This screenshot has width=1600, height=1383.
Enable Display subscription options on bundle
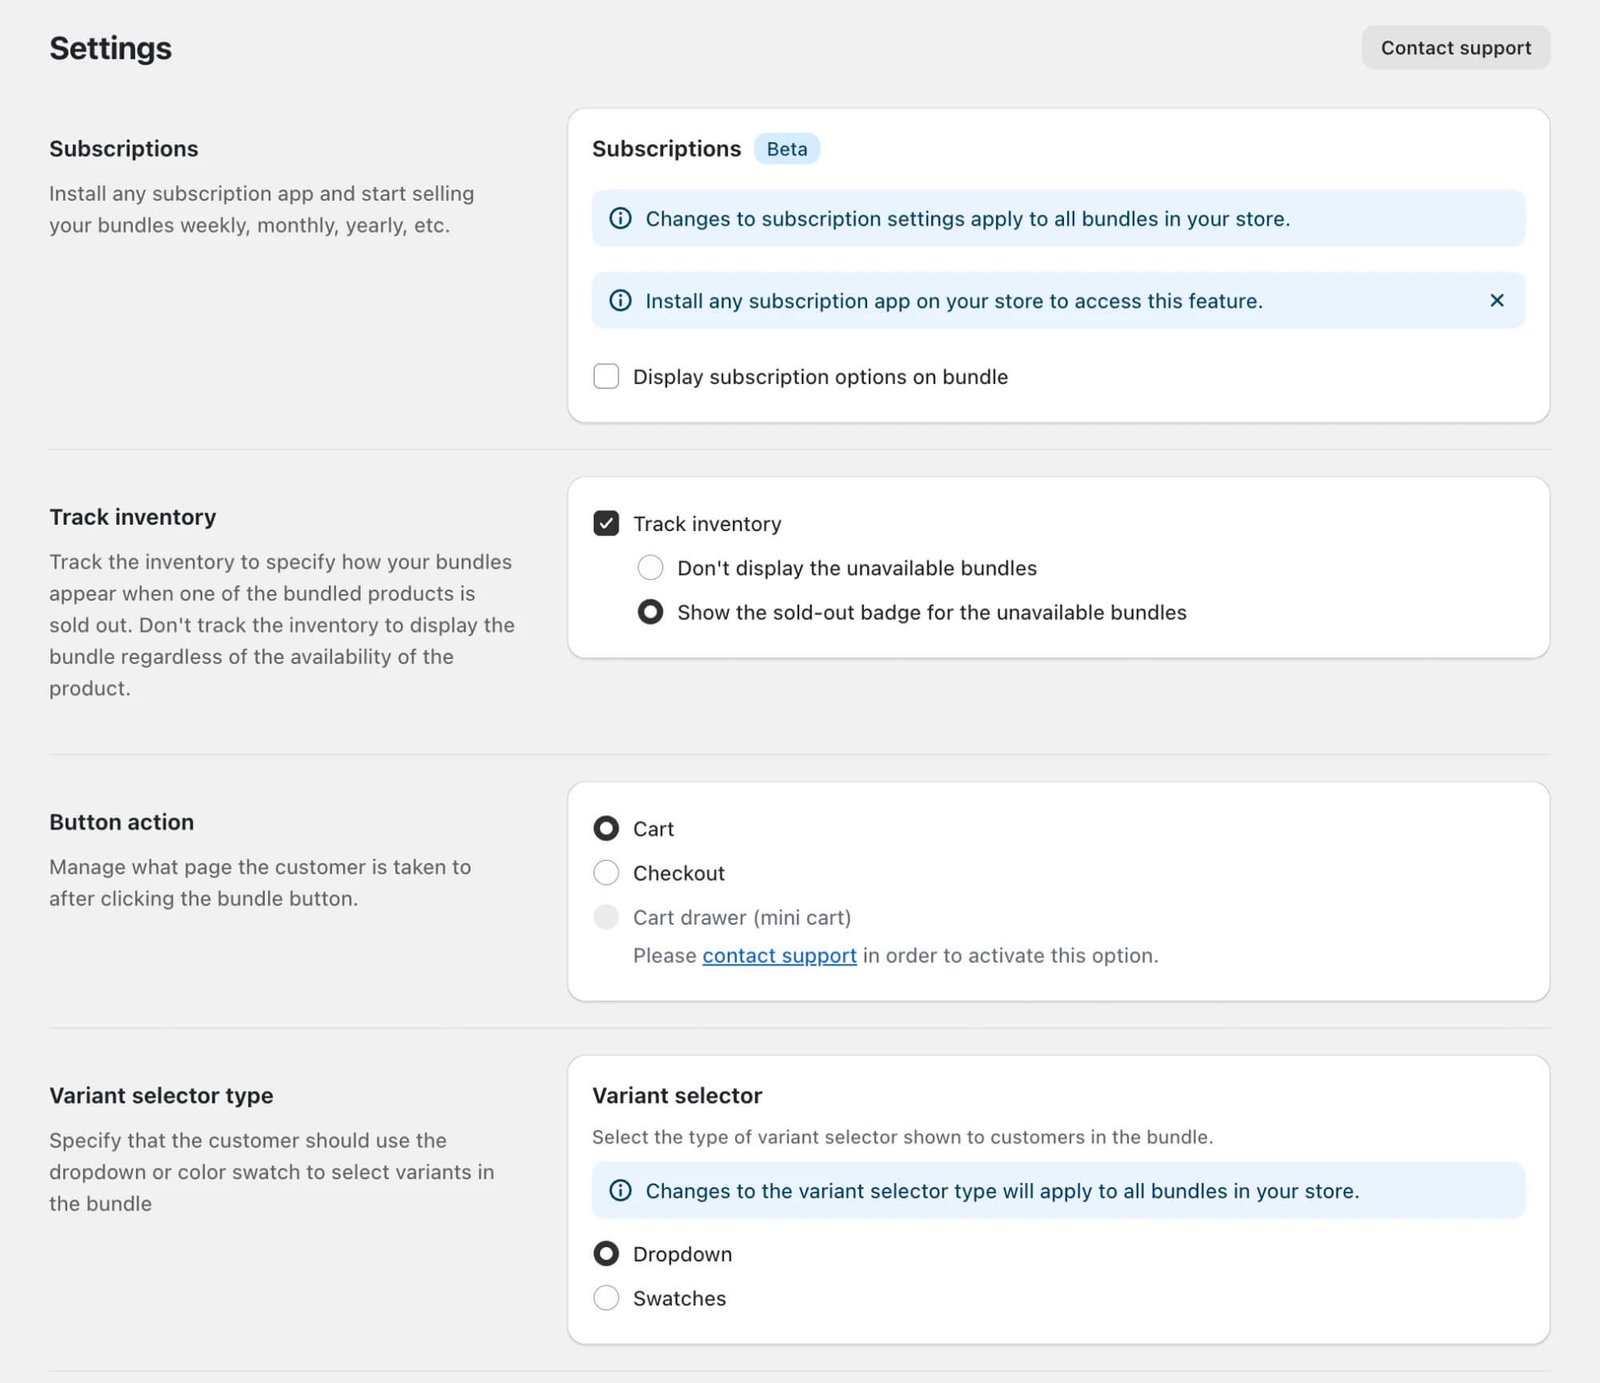click(606, 376)
